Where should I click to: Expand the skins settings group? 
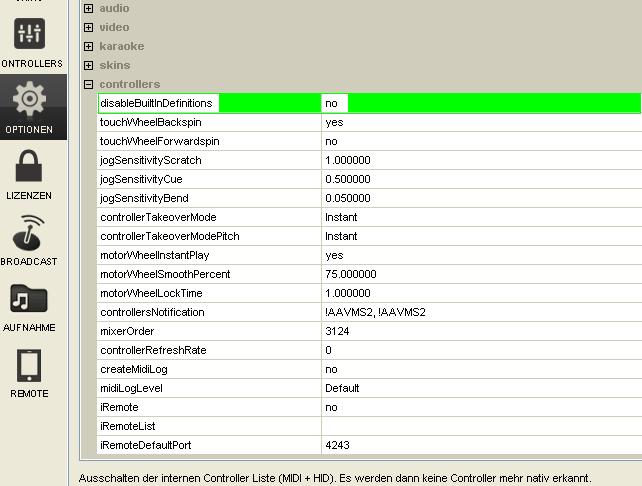[x=89, y=66]
